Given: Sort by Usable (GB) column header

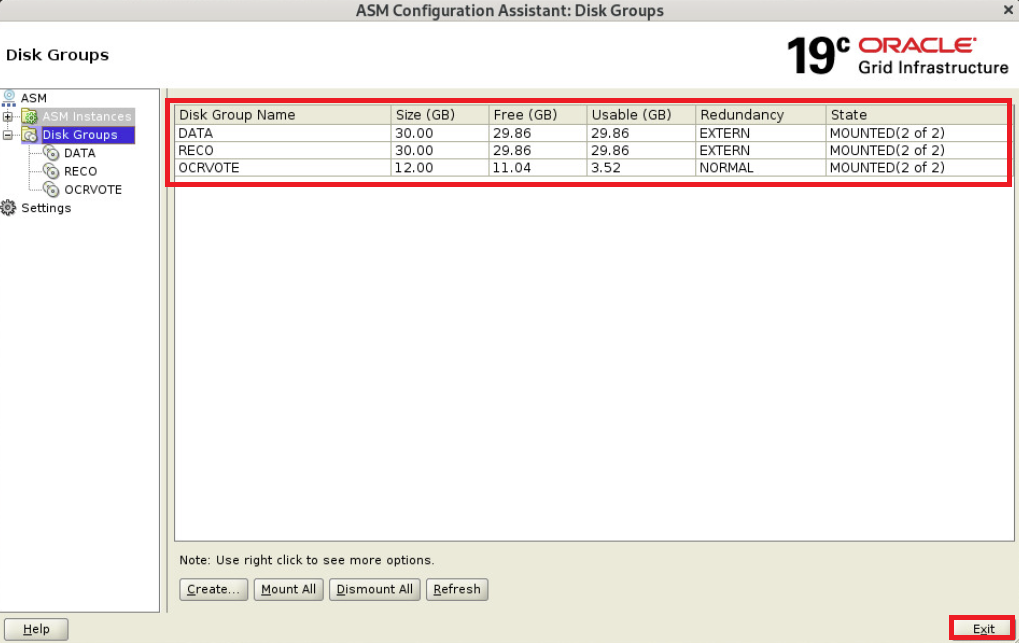Looking at the screenshot, I should 641,115.
